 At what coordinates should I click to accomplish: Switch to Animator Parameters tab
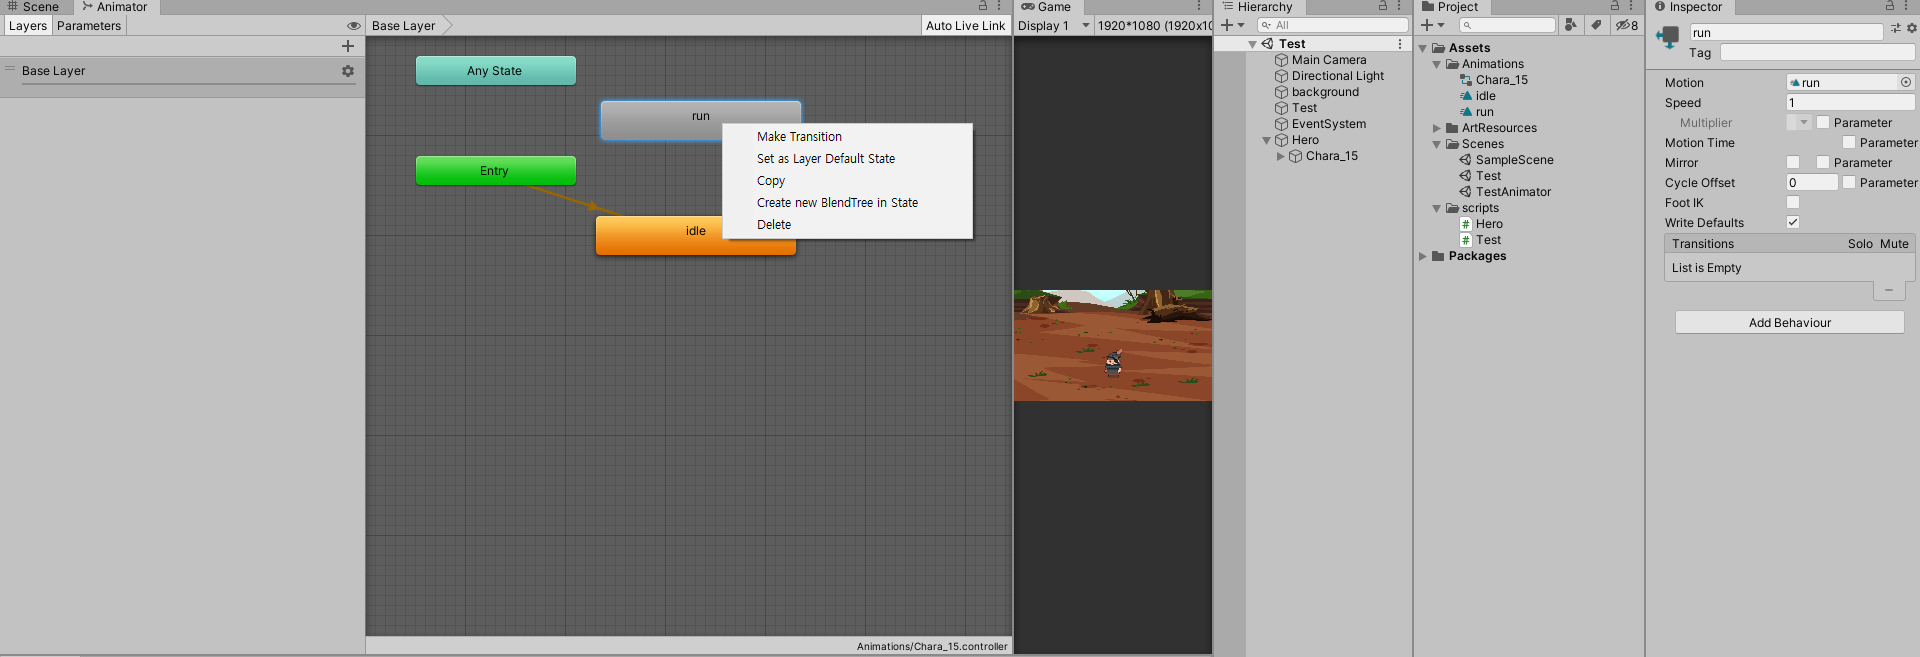pyautogui.click(x=89, y=26)
